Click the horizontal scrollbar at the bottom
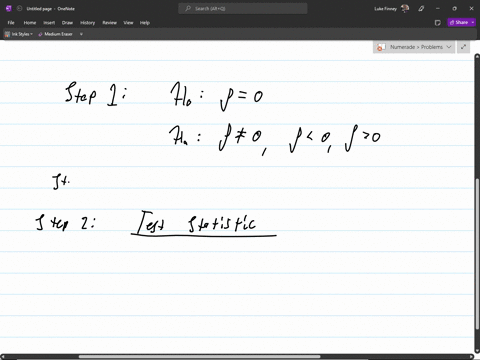The image size is (480, 360). [199, 357]
